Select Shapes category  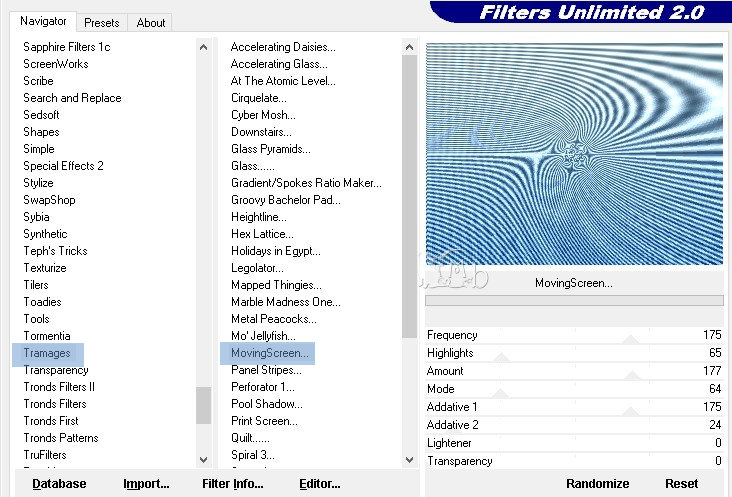pos(41,132)
